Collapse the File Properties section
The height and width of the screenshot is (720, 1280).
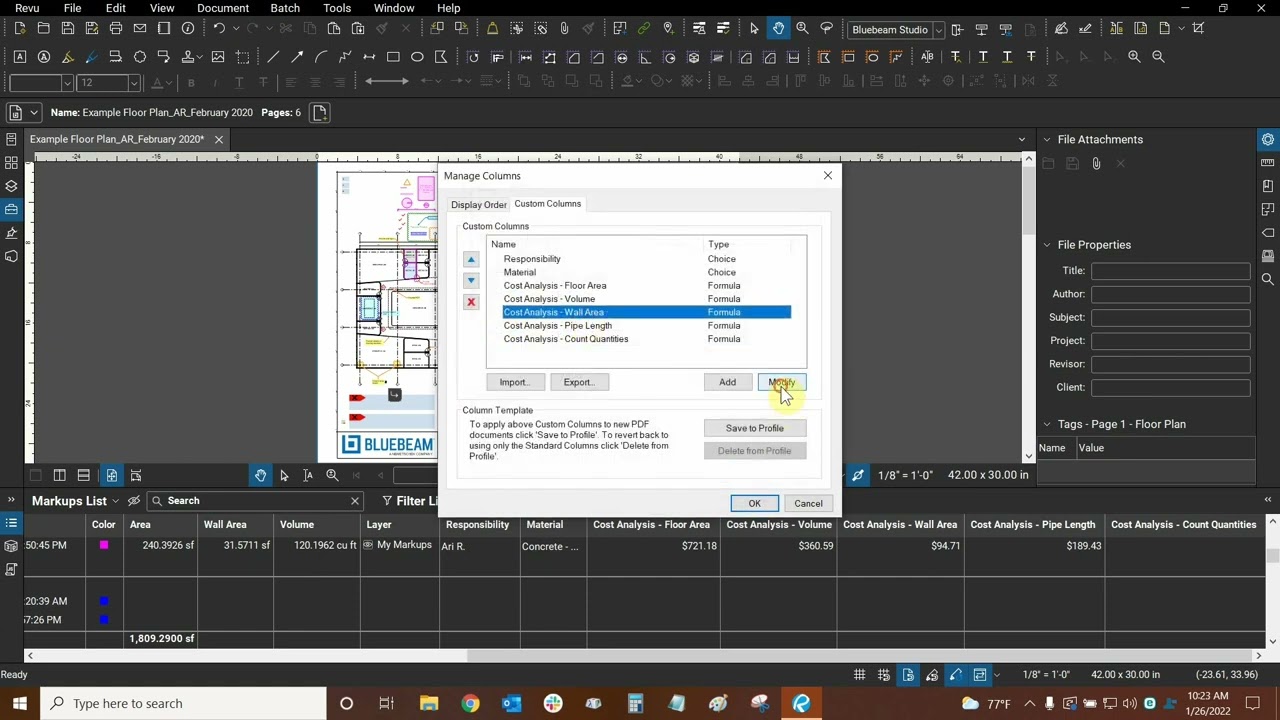pyautogui.click(x=1047, y=245)
